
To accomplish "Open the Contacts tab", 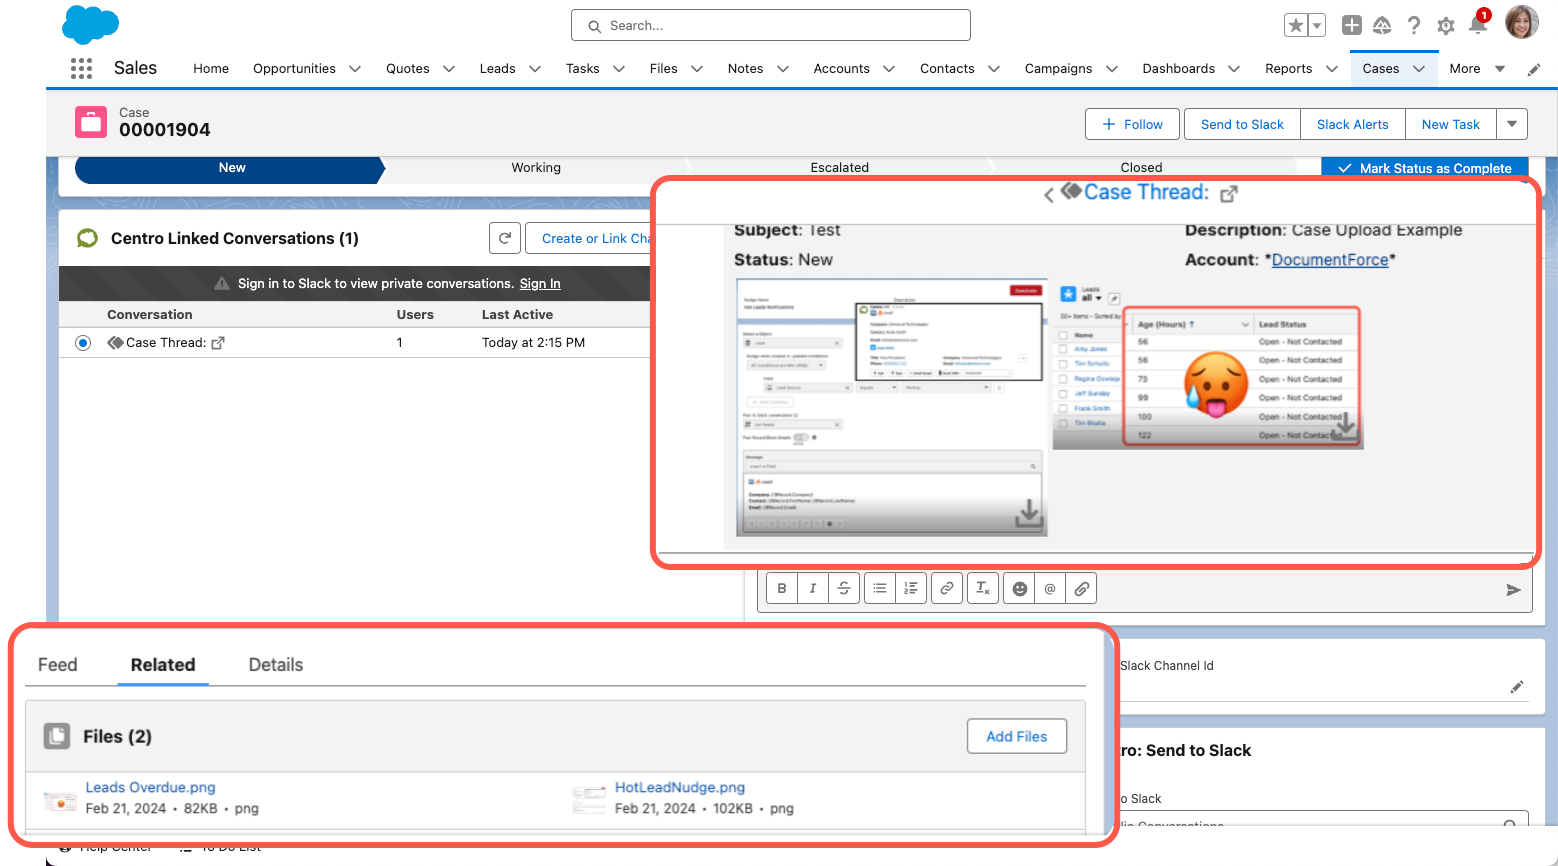I will (947, 68).
